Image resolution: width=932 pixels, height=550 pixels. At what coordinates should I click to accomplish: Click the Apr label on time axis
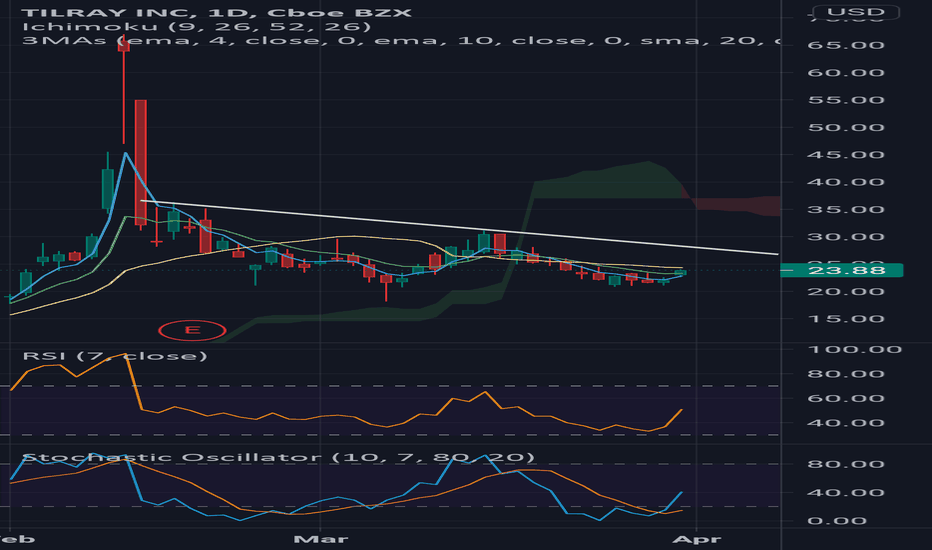pos(697,539)
